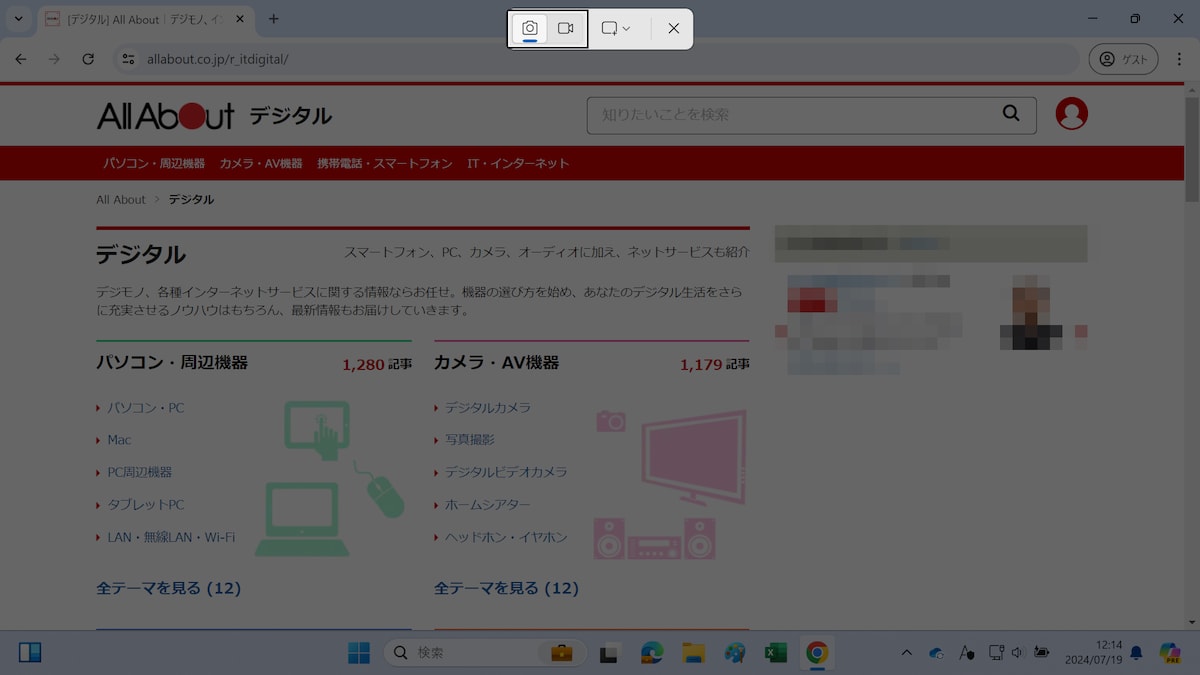Click 全テーマを見る (12) under パソコン・周辺機器
This screenshot has height=675, width=1200.
click(x=168, y=588)
